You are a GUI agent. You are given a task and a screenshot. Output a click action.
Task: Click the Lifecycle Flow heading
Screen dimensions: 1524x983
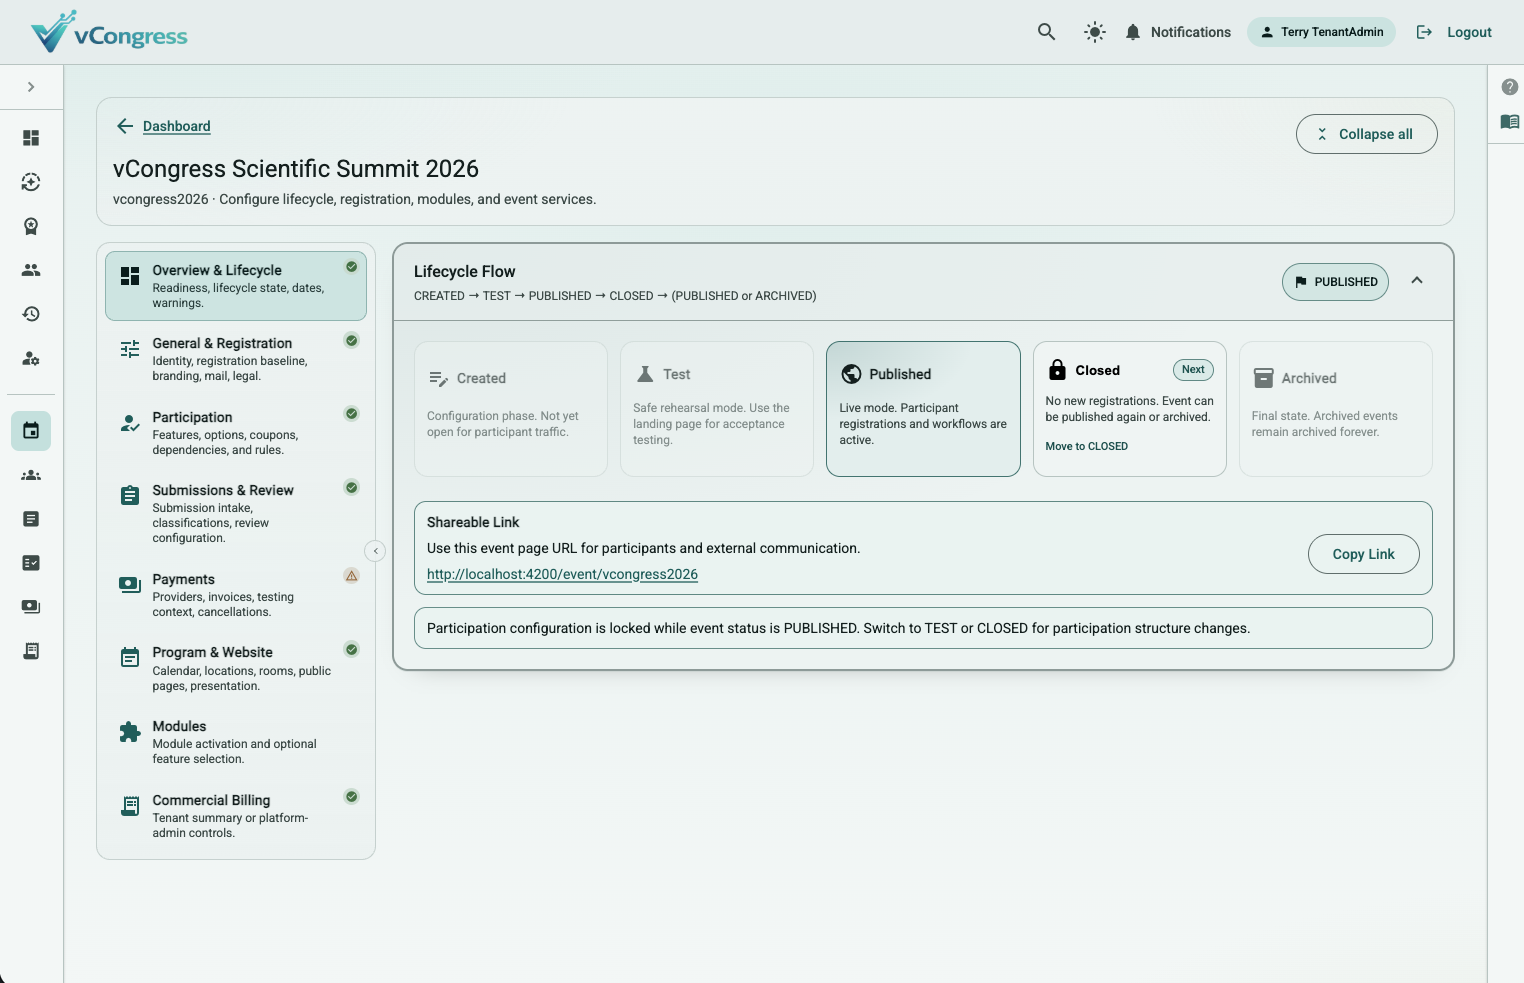coord(465,272)
